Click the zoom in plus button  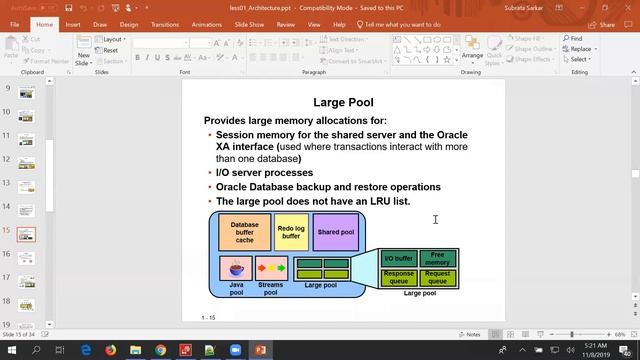609,334
